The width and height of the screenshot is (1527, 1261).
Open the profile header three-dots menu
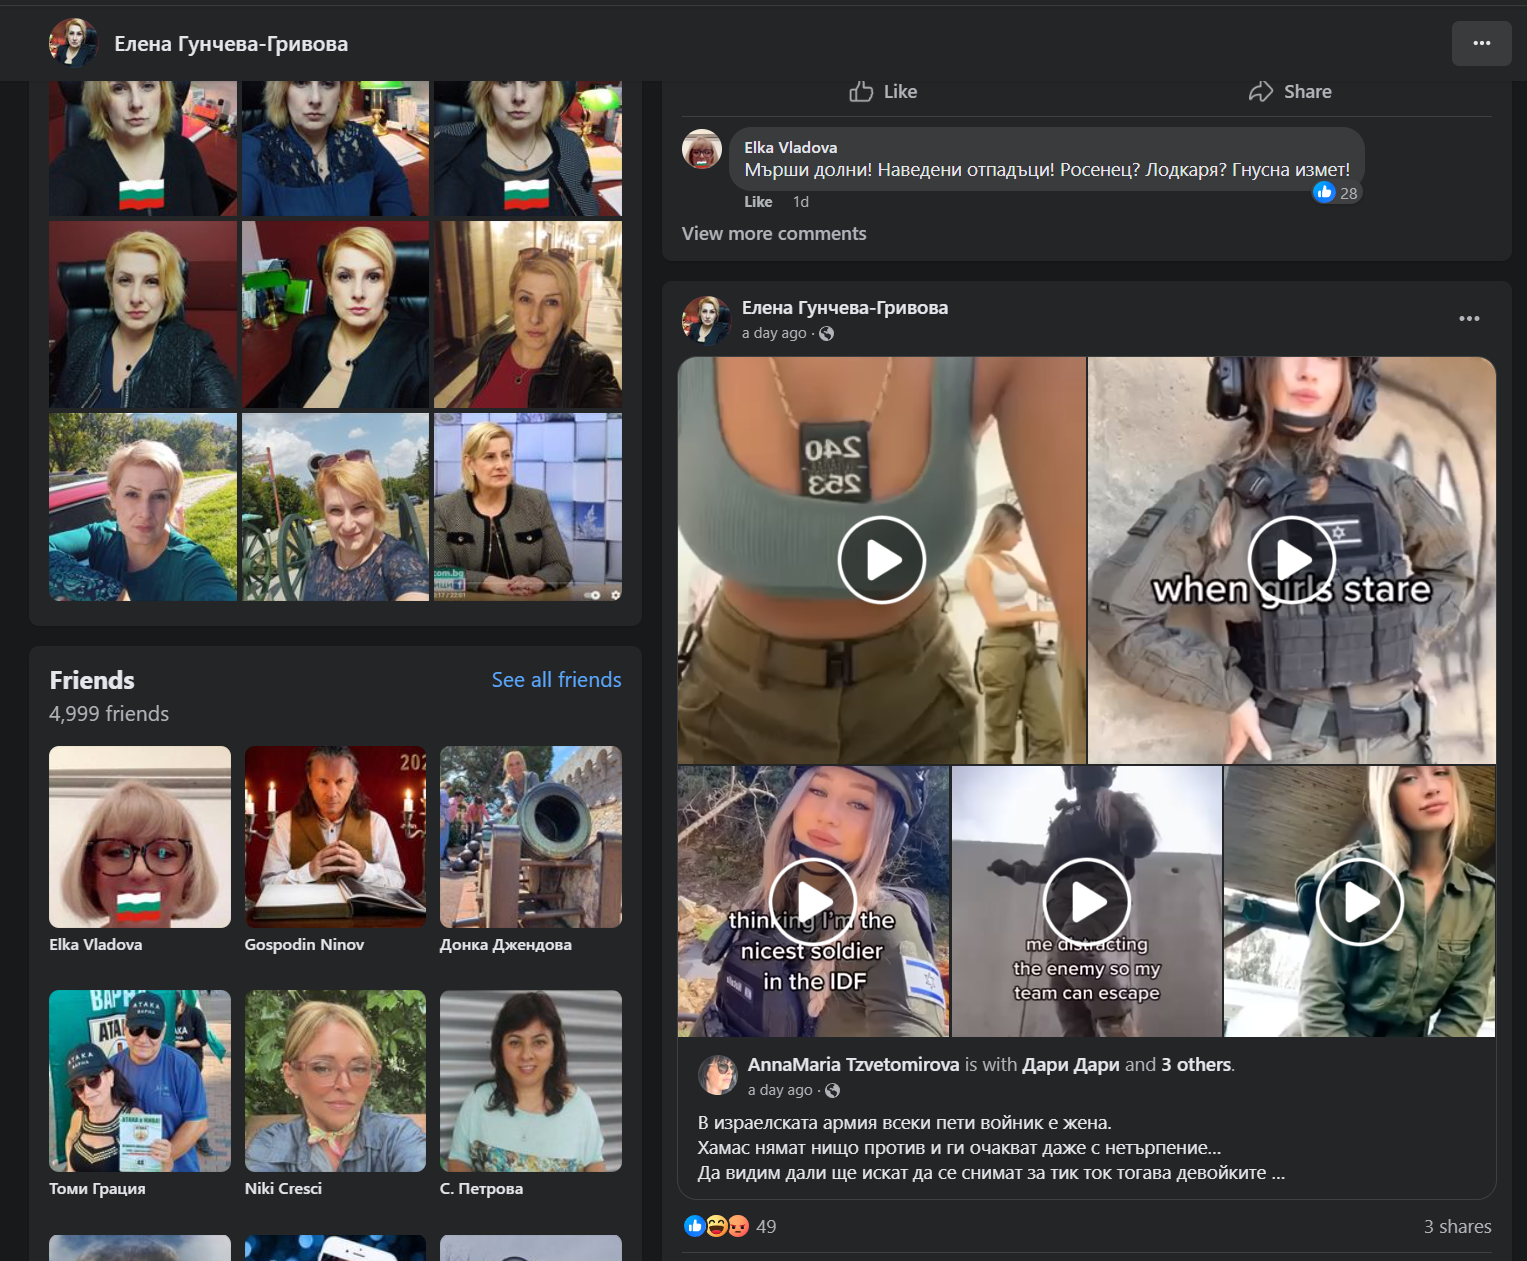pyautogui.click(x=1481, y=43)
